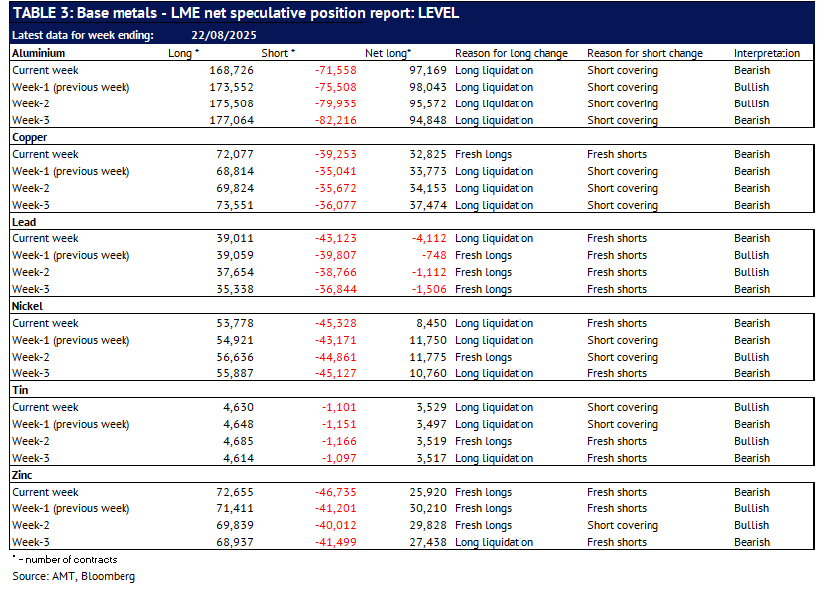Click the long value 56,636

[x=235, y=357]
